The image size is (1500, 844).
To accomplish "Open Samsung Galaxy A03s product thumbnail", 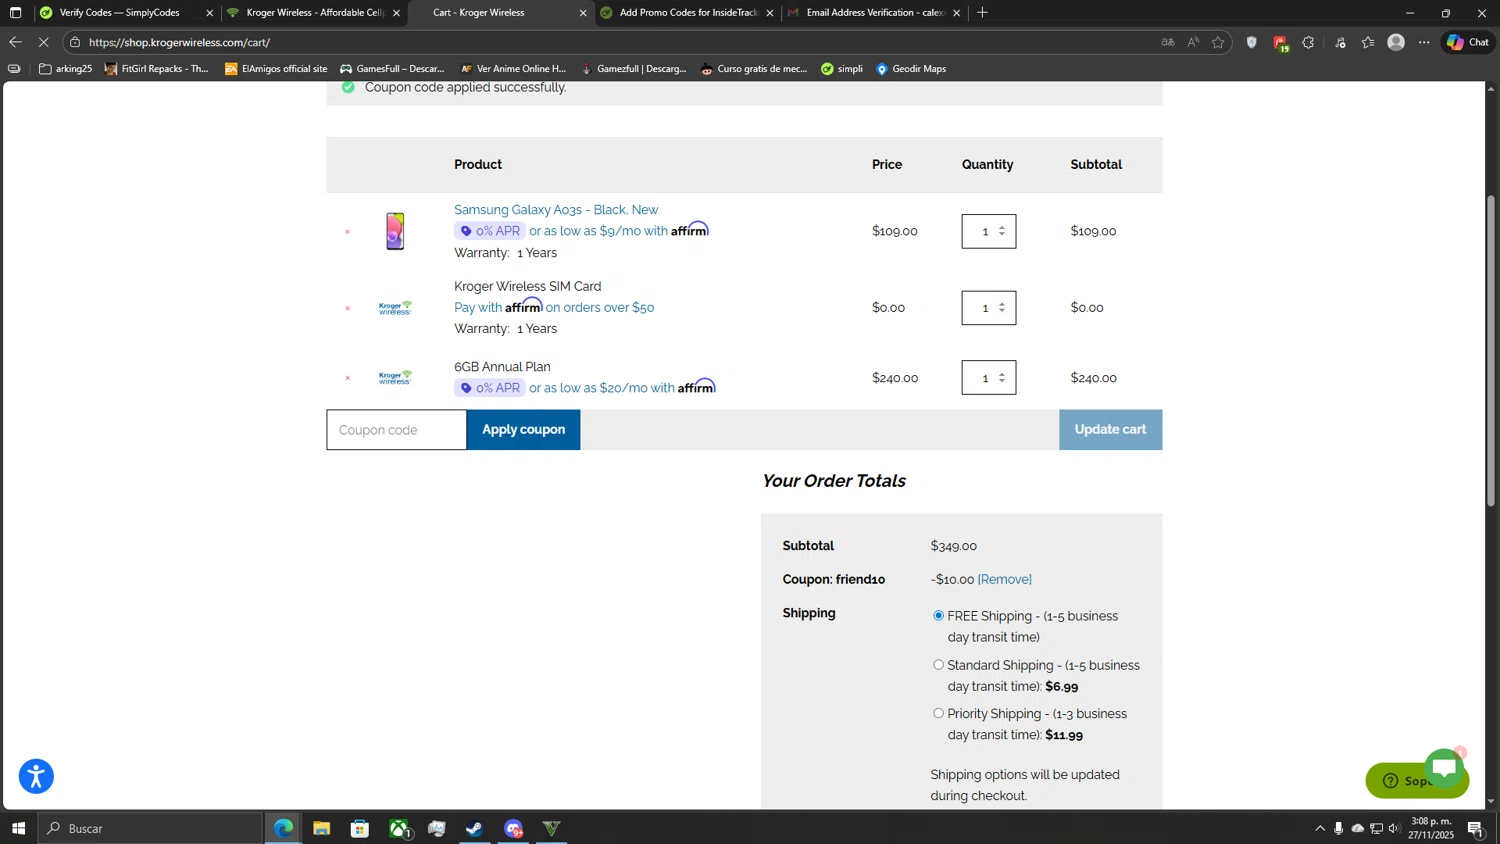I will [395, 231].
